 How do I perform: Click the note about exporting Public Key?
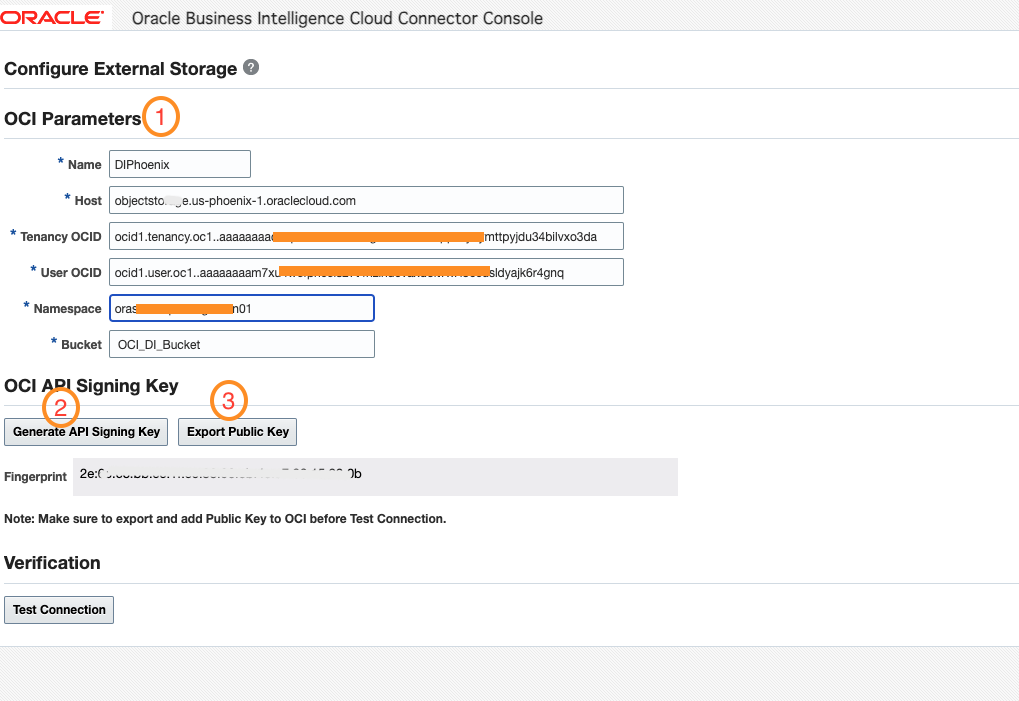[225, 519]
